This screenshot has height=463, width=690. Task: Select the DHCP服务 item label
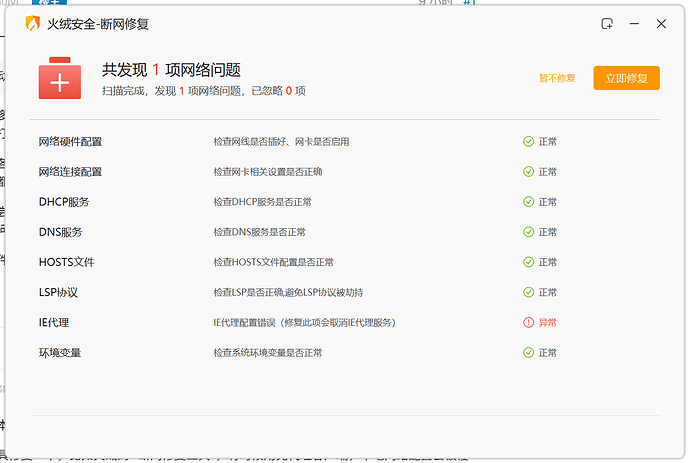pos(64,202)
